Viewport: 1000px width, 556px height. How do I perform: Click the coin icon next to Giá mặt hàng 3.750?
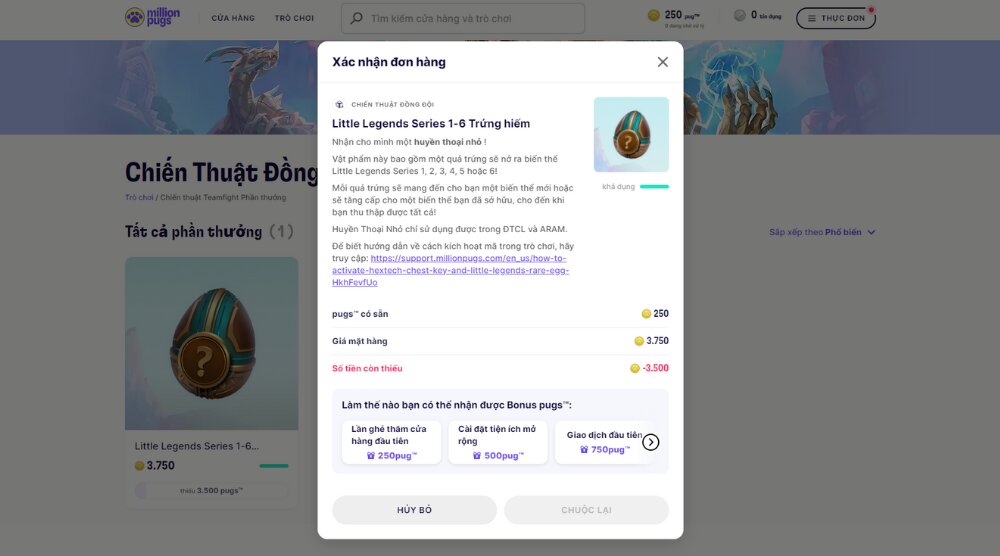pos(639,341)
